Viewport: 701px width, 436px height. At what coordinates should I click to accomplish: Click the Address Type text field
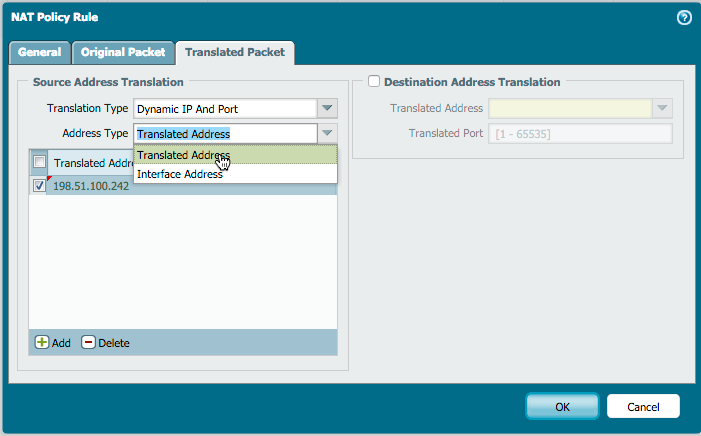(225, 134)
